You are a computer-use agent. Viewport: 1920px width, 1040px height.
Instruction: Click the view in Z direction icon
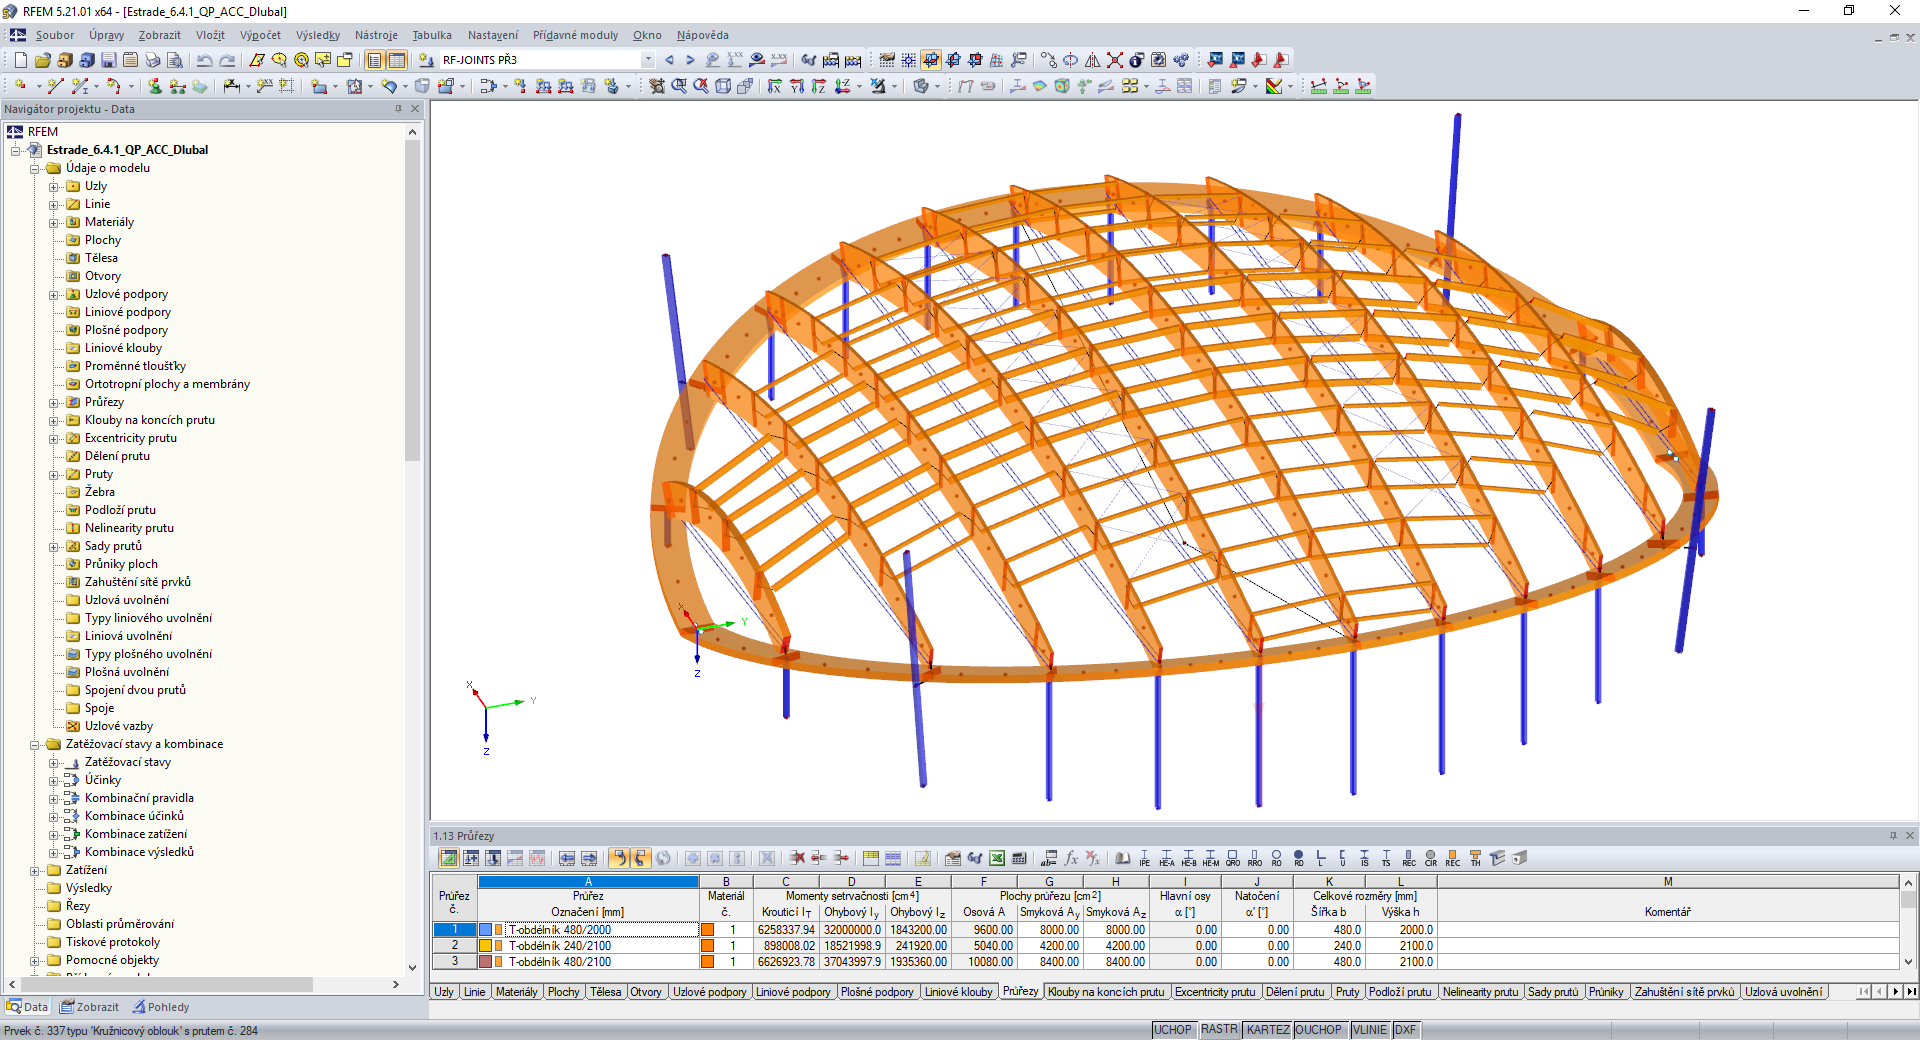coord(819,87)
